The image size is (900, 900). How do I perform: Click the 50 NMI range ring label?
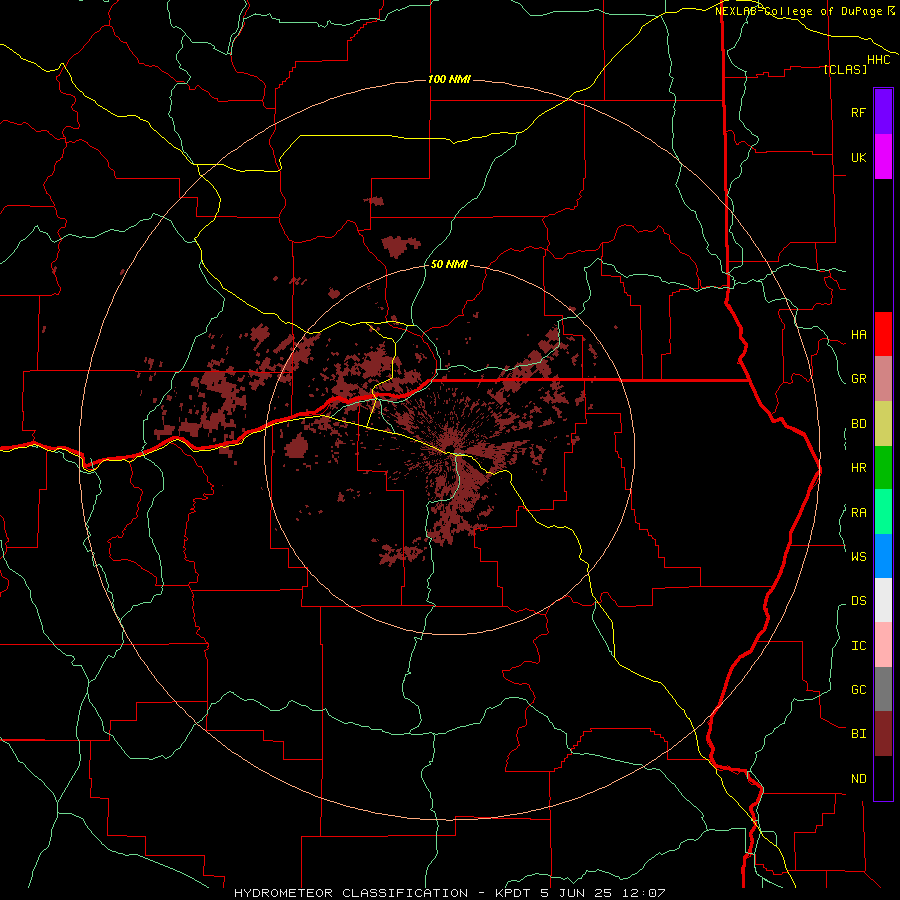click(449, 264)
